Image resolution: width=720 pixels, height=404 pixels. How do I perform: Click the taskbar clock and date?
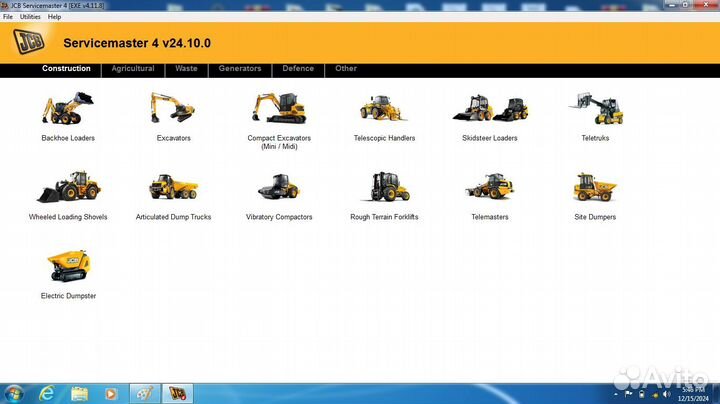(693, 394)
